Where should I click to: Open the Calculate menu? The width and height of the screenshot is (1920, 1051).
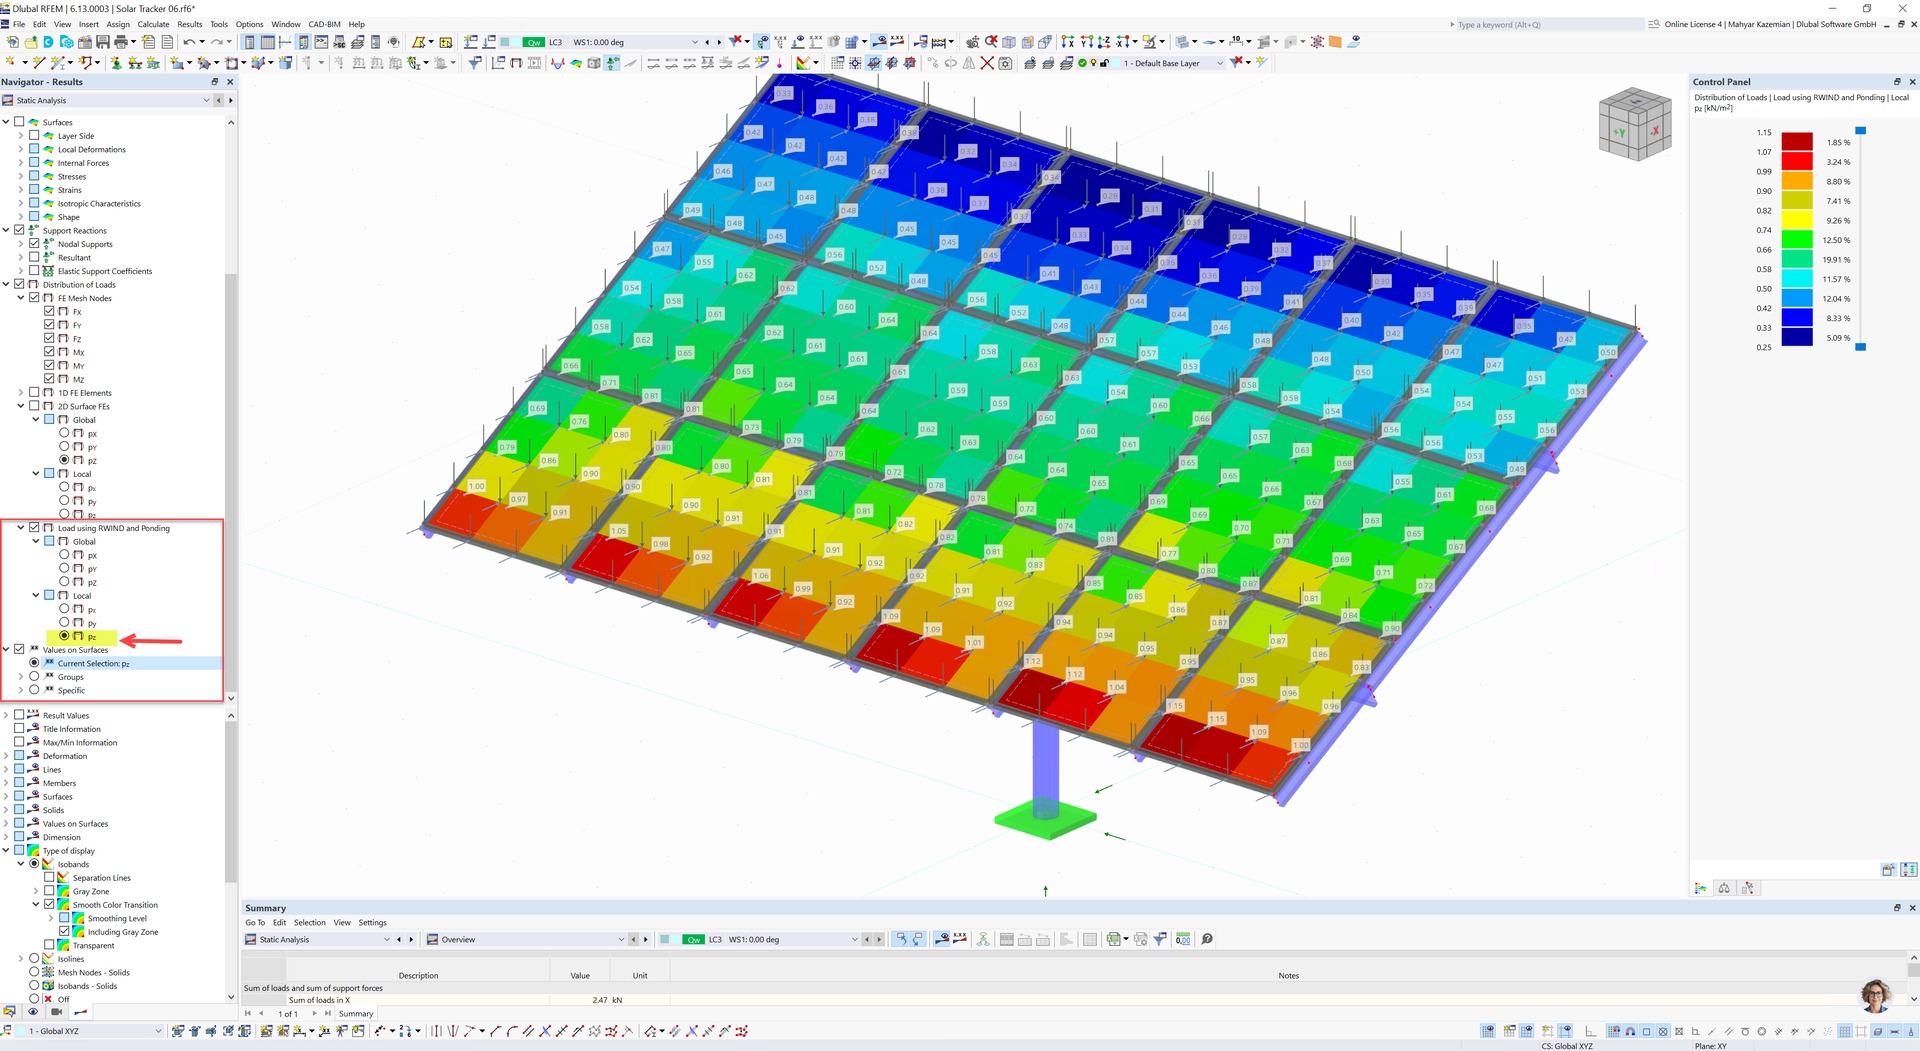coord(153,24)
